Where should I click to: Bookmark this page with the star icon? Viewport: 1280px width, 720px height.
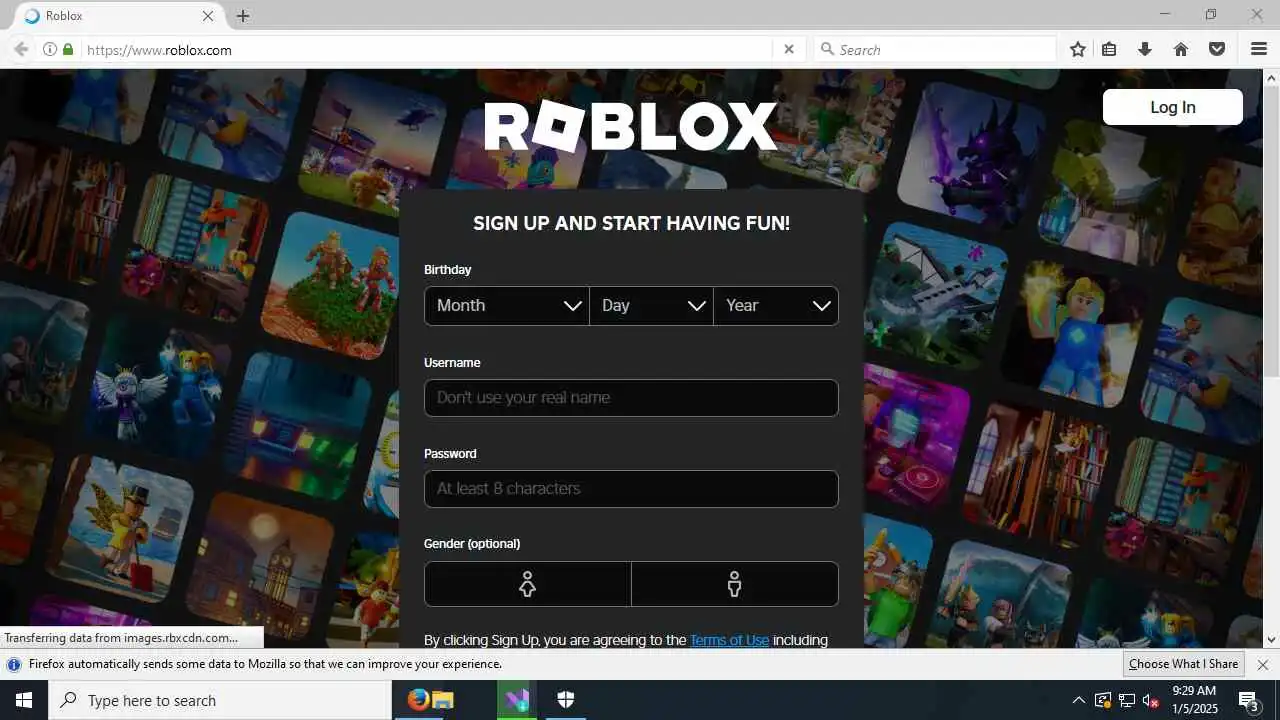(1077, 49)
